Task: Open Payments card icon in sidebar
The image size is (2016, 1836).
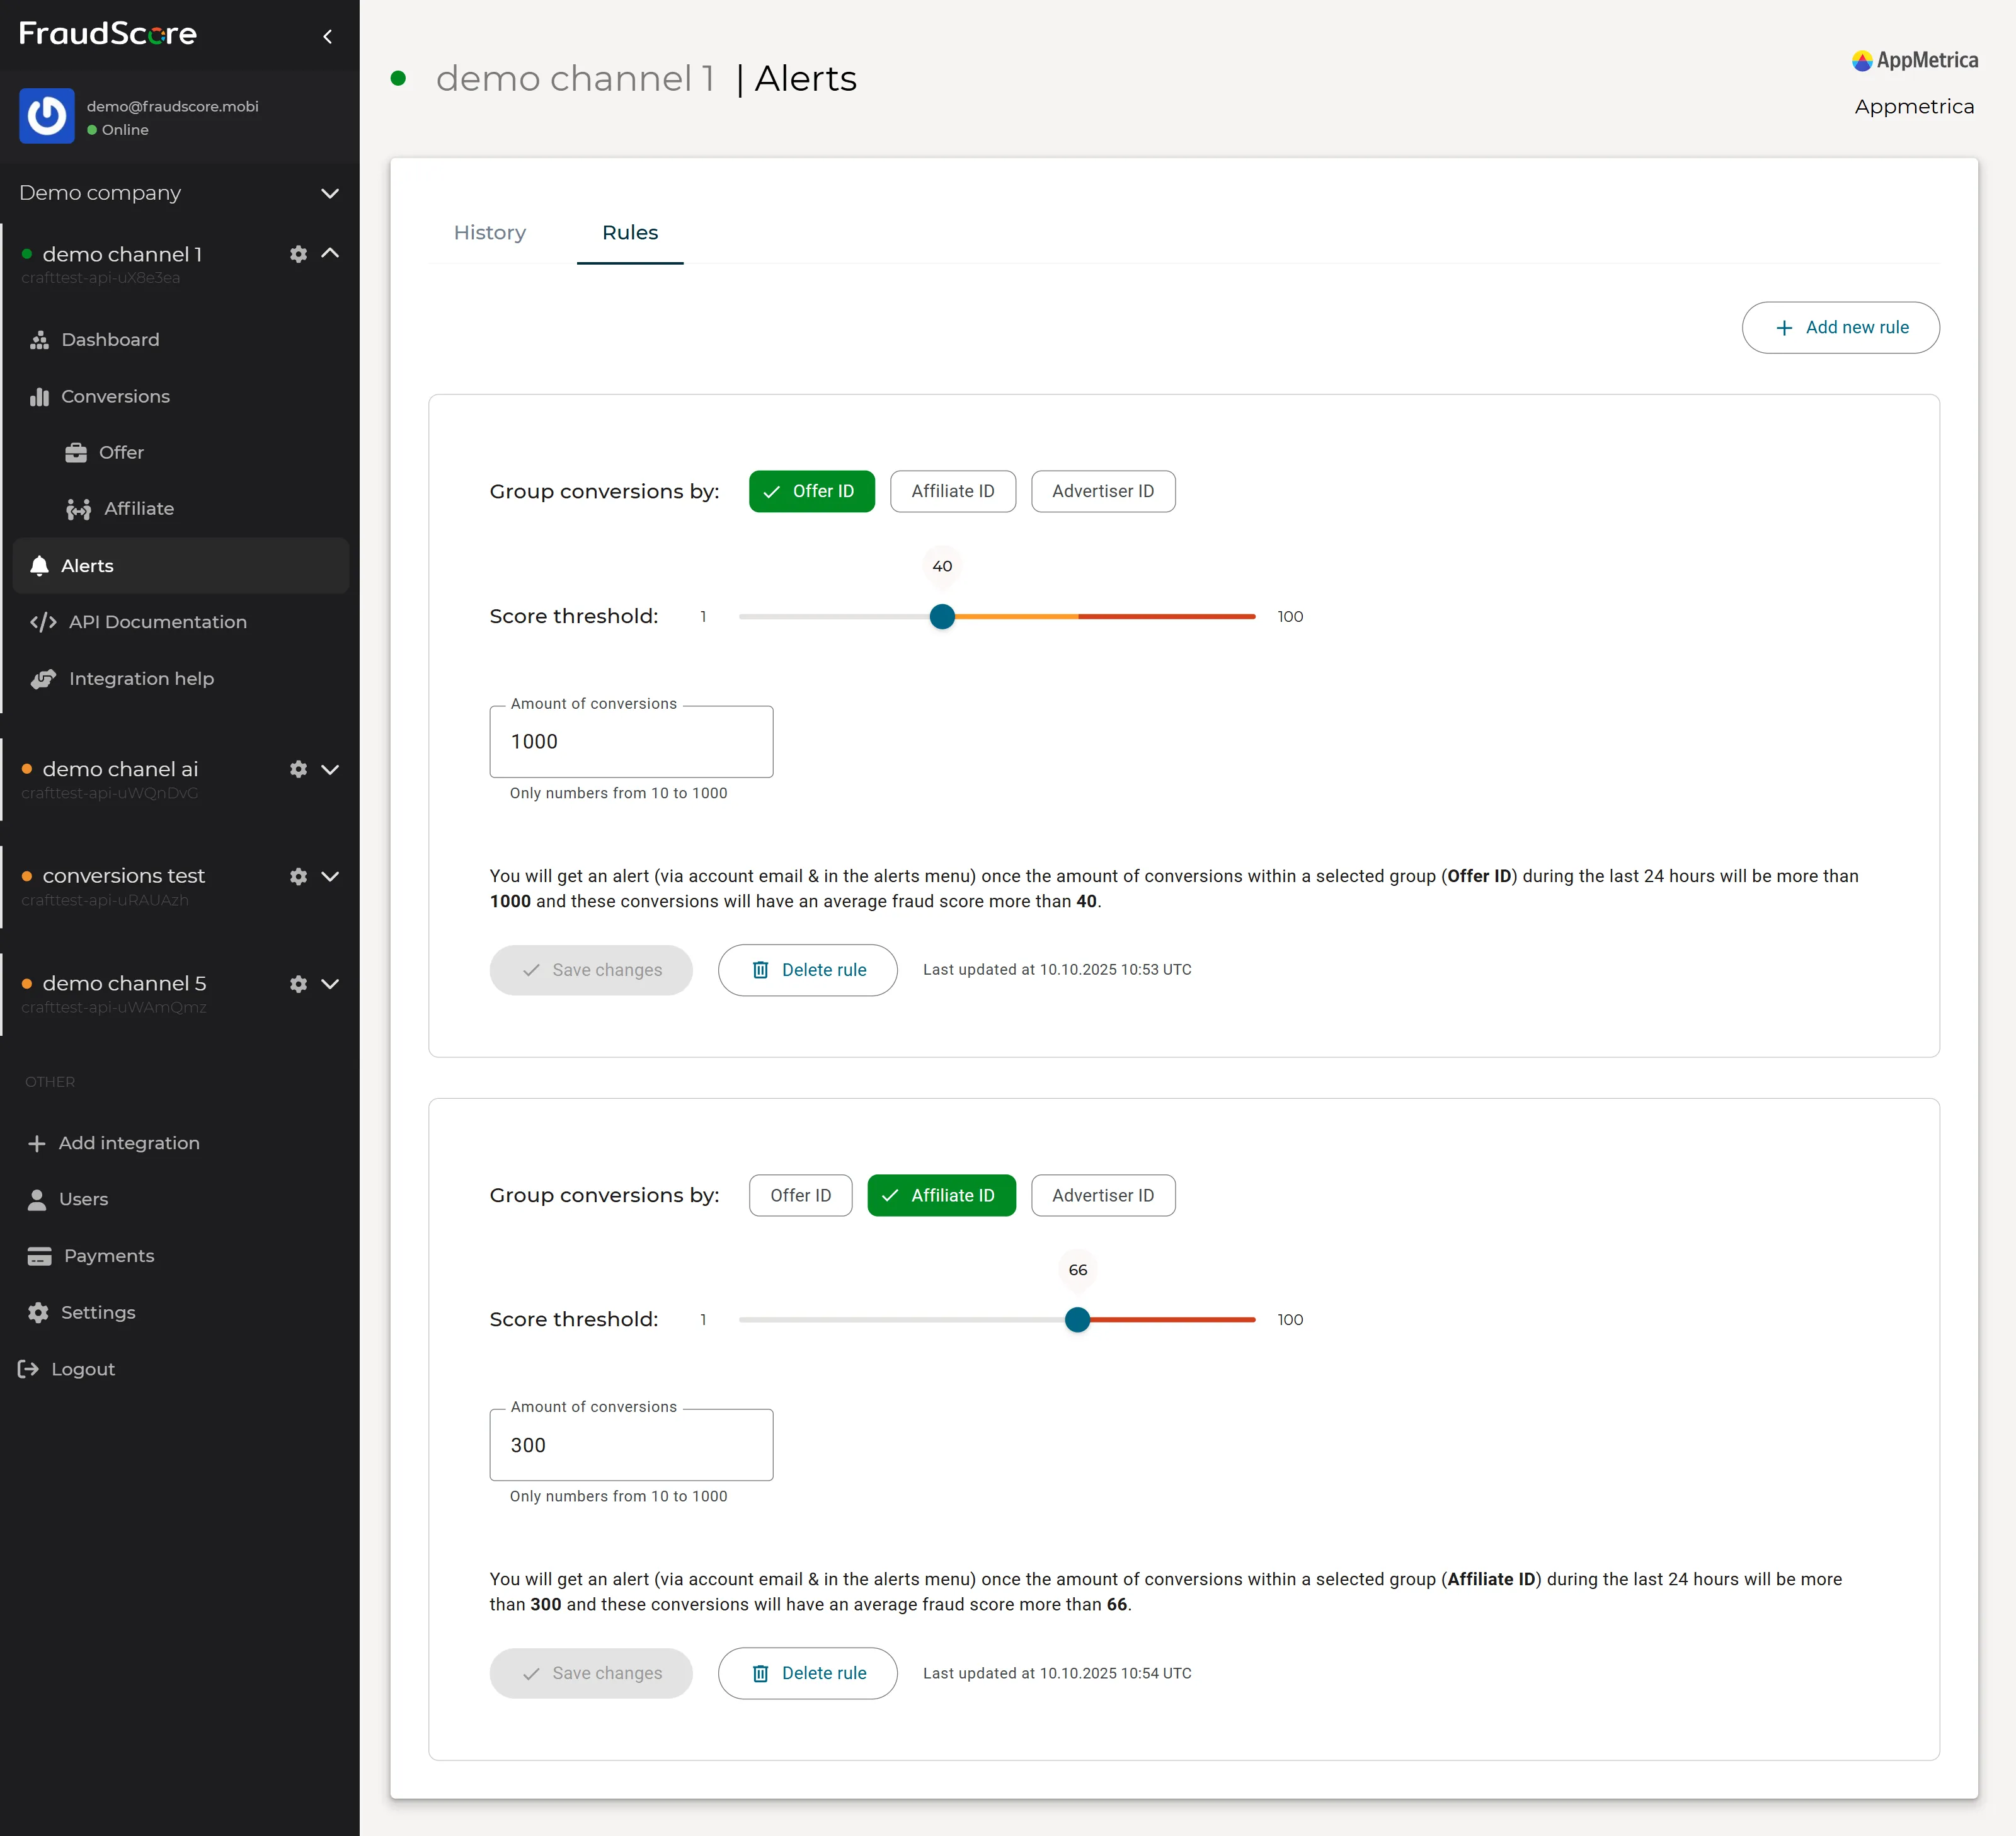Action: pyautogui.click(x=39, y=1256)
